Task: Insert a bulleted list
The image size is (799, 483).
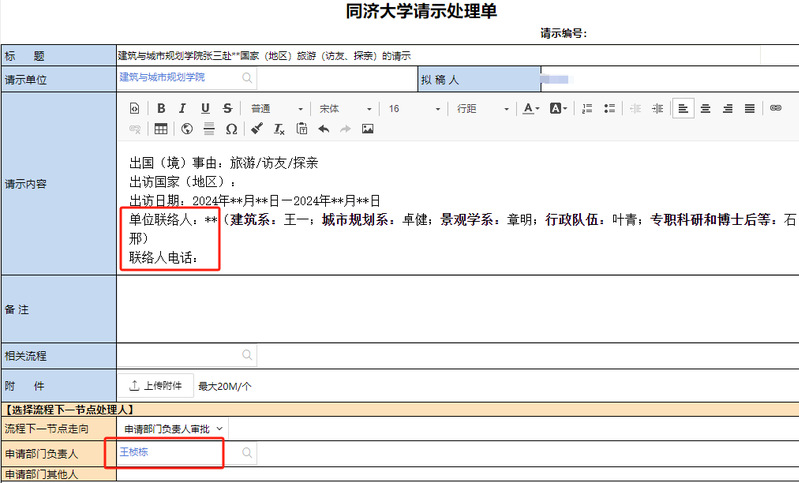Action: click(x=609, y=108)
